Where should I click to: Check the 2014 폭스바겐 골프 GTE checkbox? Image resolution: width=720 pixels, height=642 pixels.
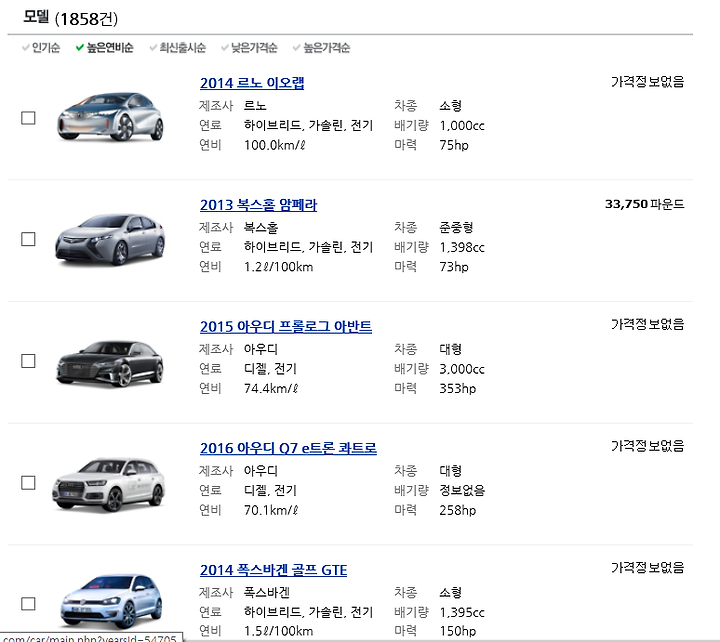coord(28,603)
